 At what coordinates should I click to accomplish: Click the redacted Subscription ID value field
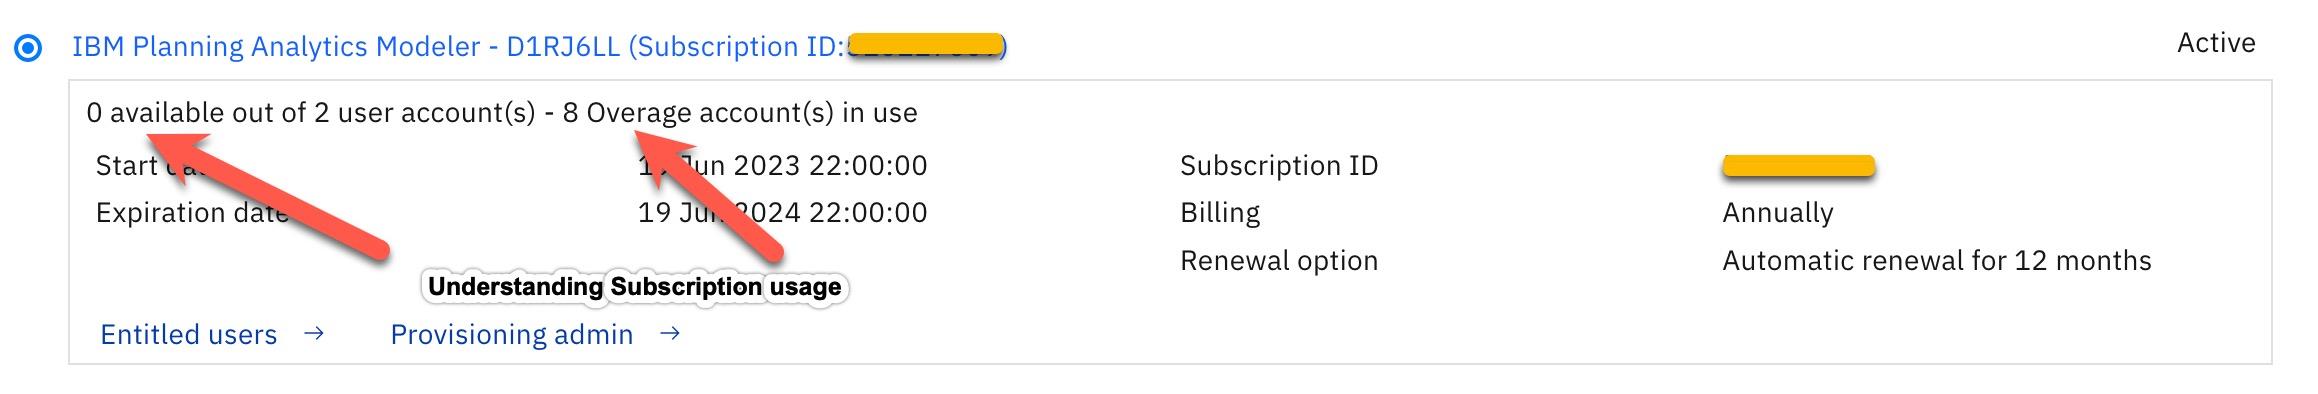coord(1798,167)
